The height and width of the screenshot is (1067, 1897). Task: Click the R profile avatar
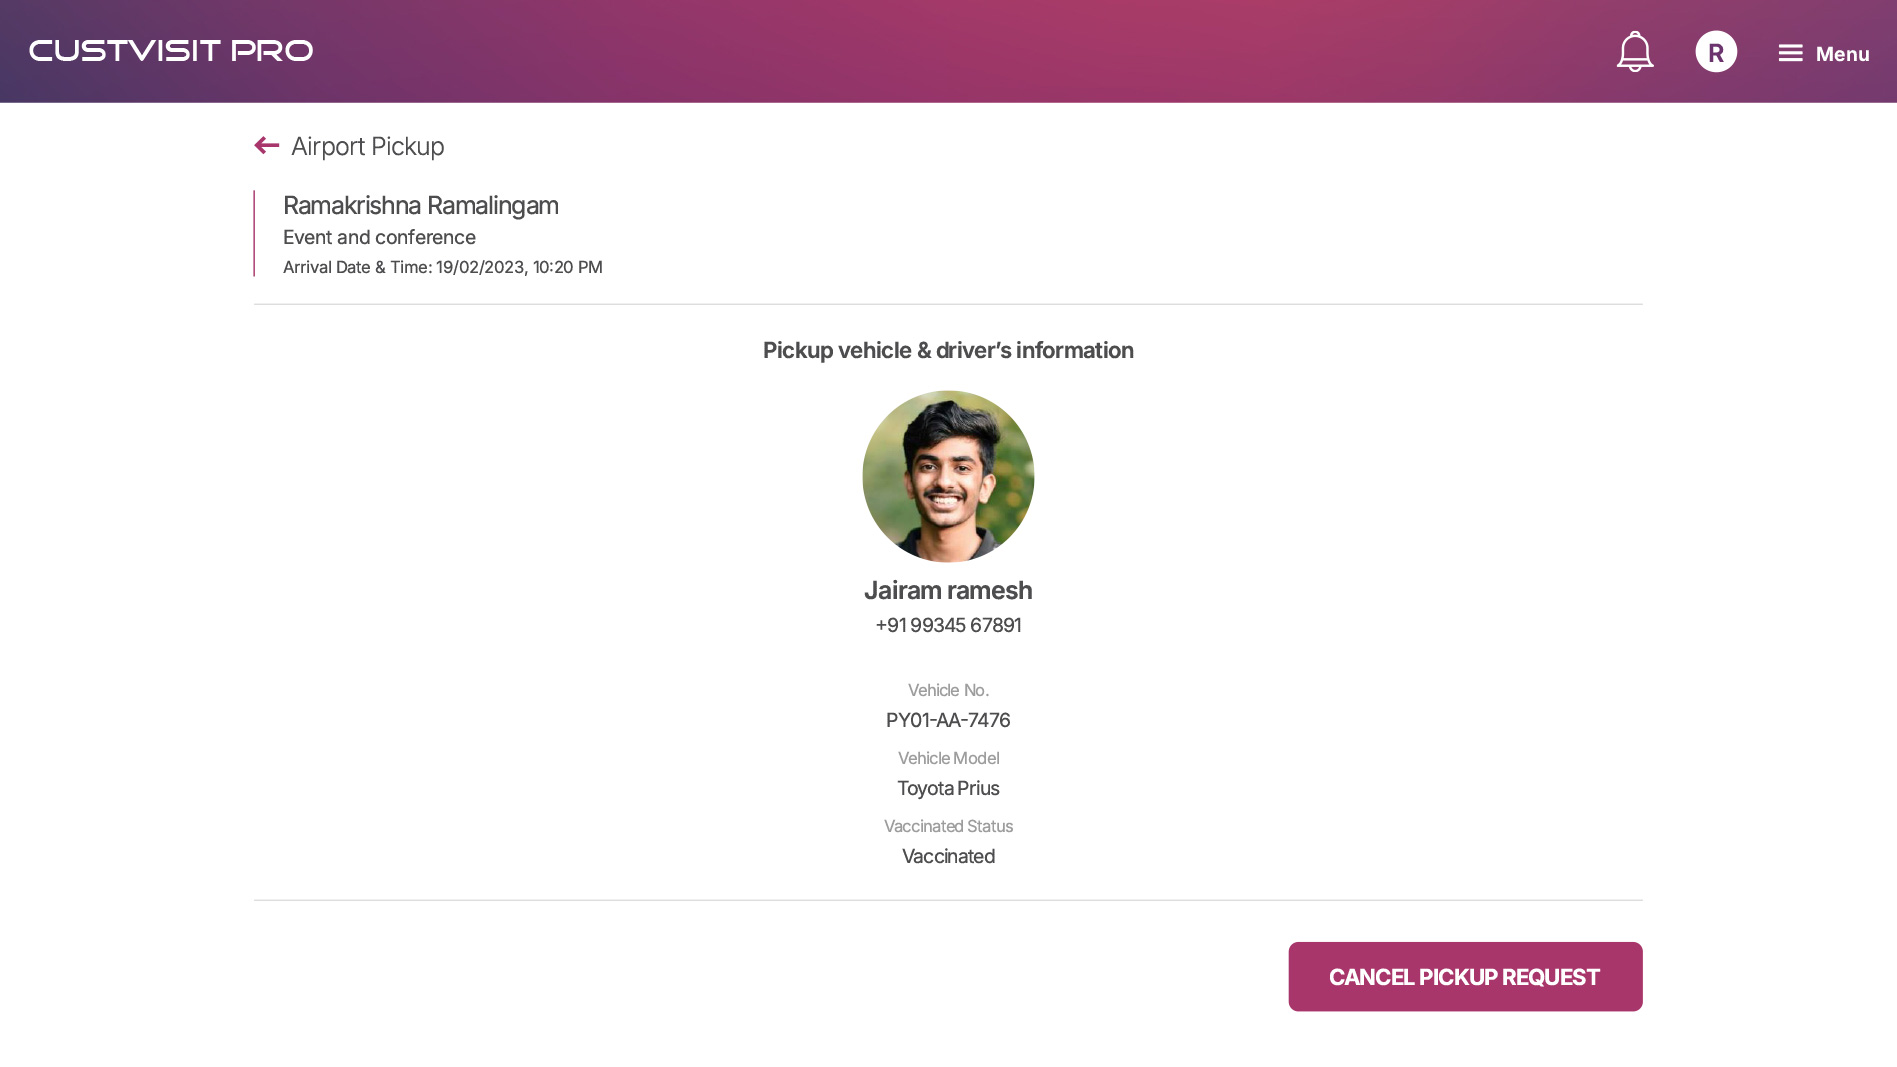1715,52
